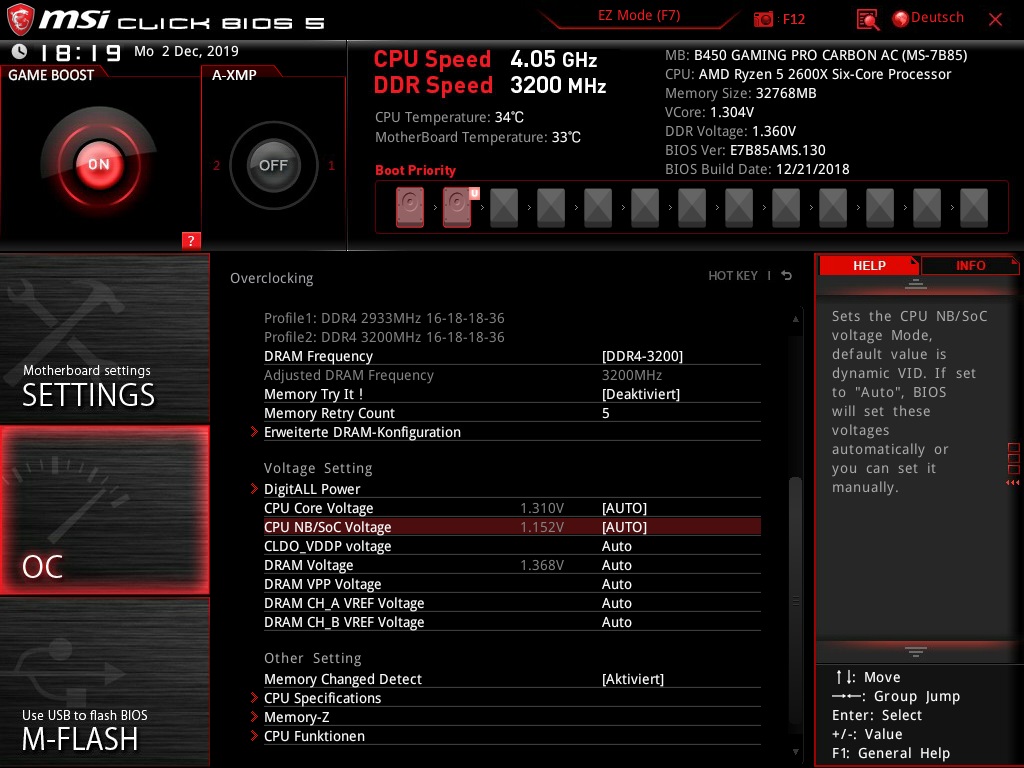This screenshot has height=768, width=1024.
Task: Open M-FLASH BIOS flashing section
Action: (104, 682)
